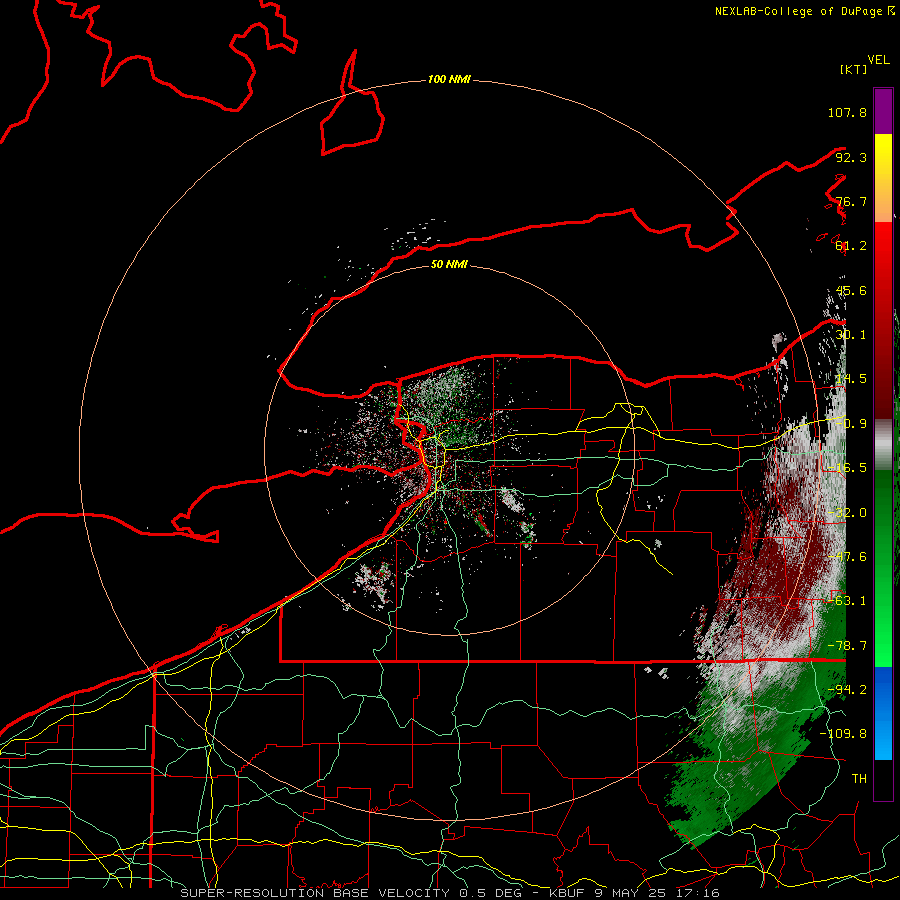Click the blue segment of the velocity color bar
Image resolution: width=900 pixels, height=900 pixels.
[883, 713]
